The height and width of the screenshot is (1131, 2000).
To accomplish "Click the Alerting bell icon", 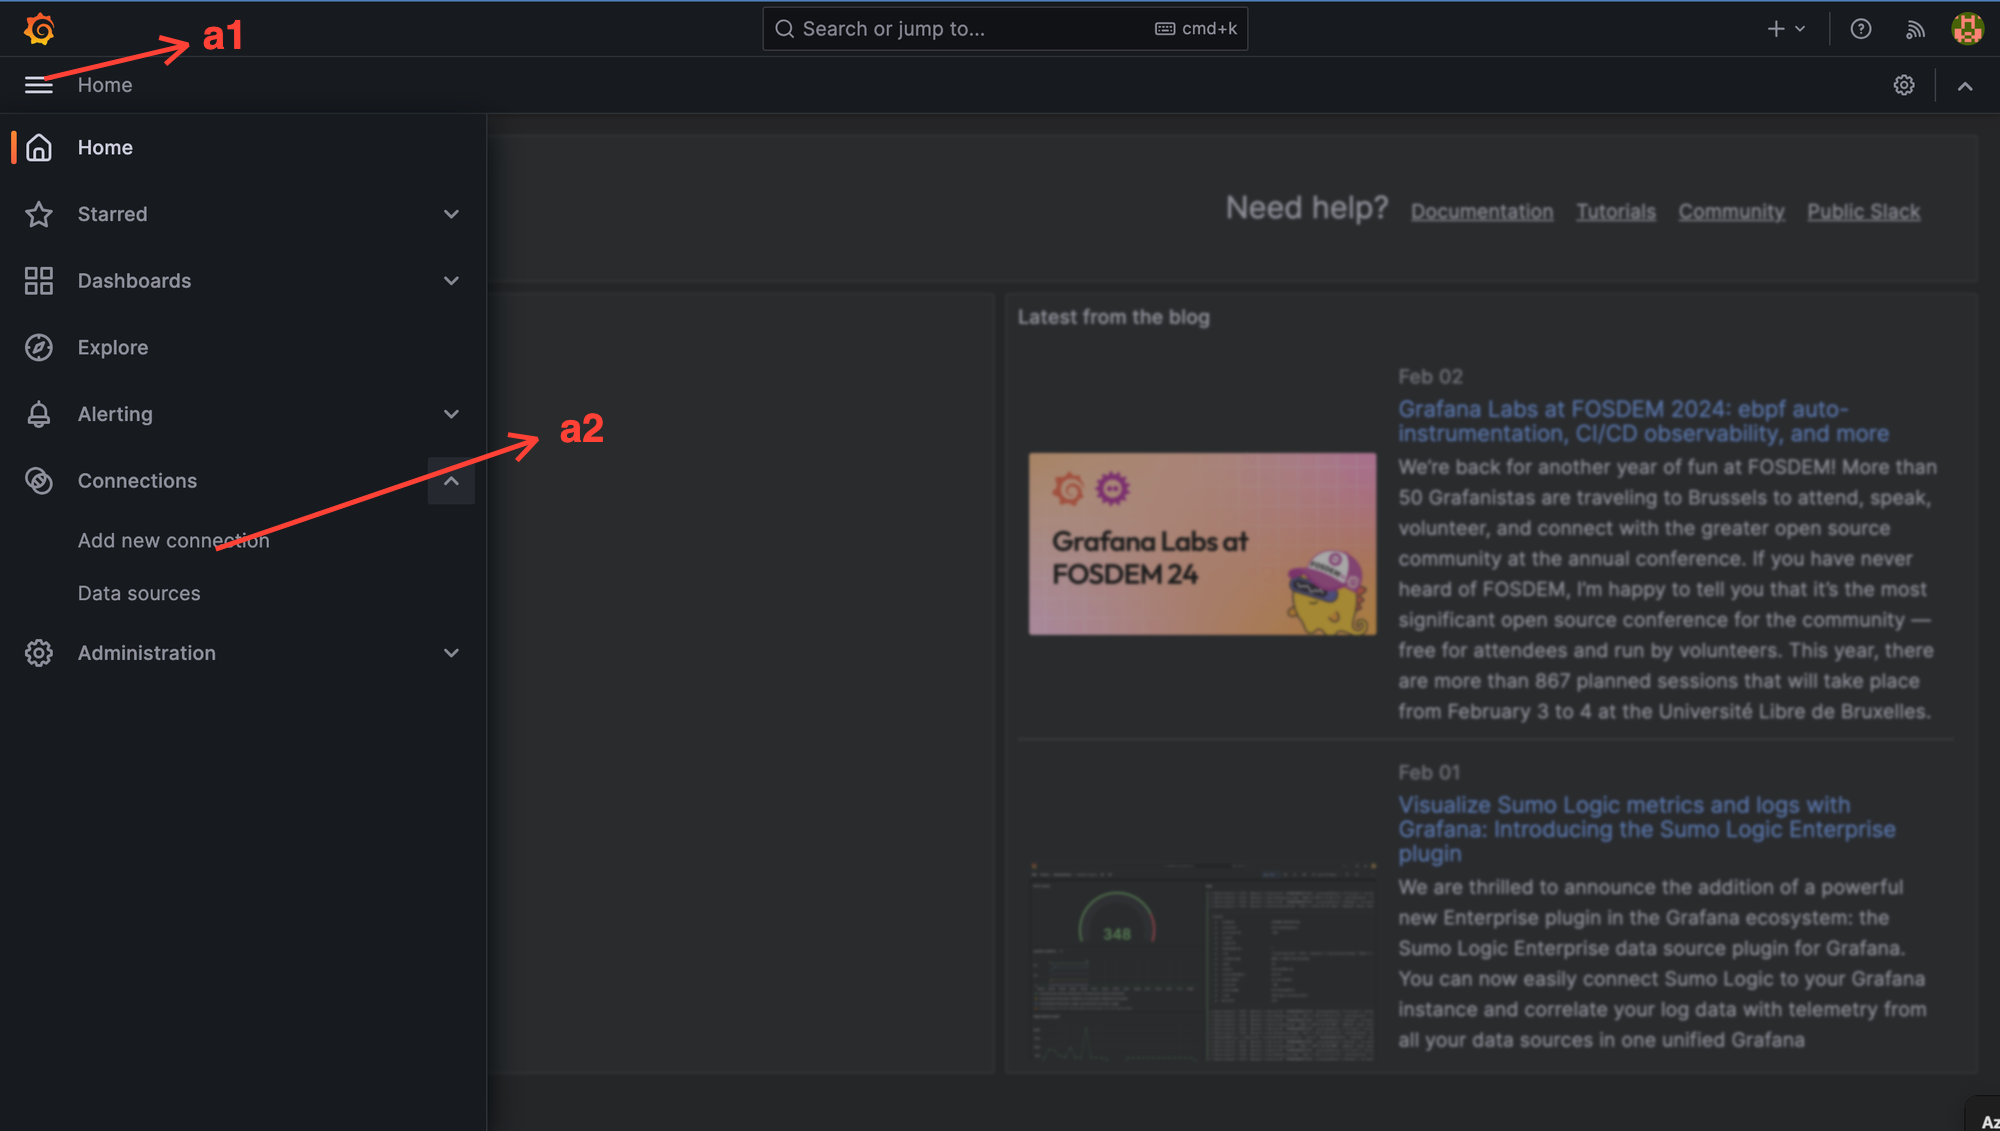I will pos(39,414).
